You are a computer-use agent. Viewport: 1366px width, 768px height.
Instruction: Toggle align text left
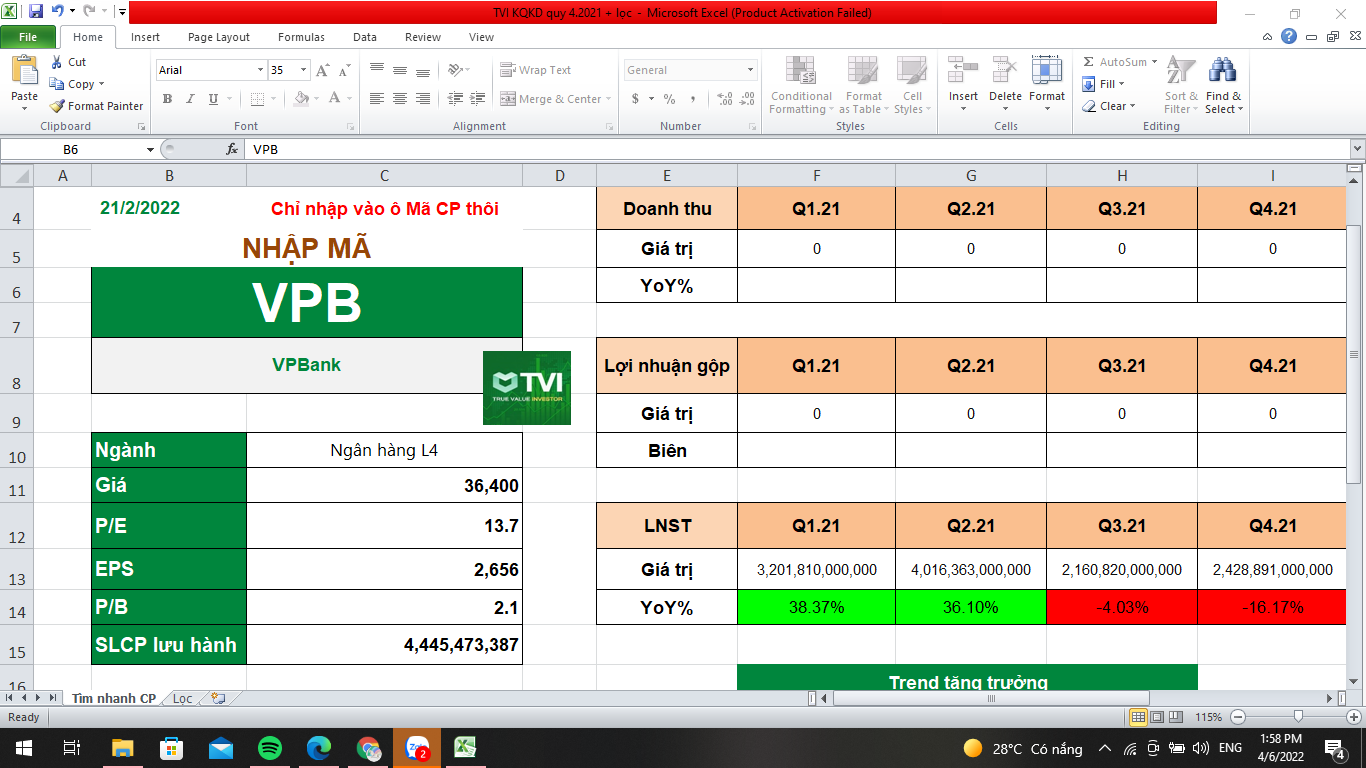[377, 99]
